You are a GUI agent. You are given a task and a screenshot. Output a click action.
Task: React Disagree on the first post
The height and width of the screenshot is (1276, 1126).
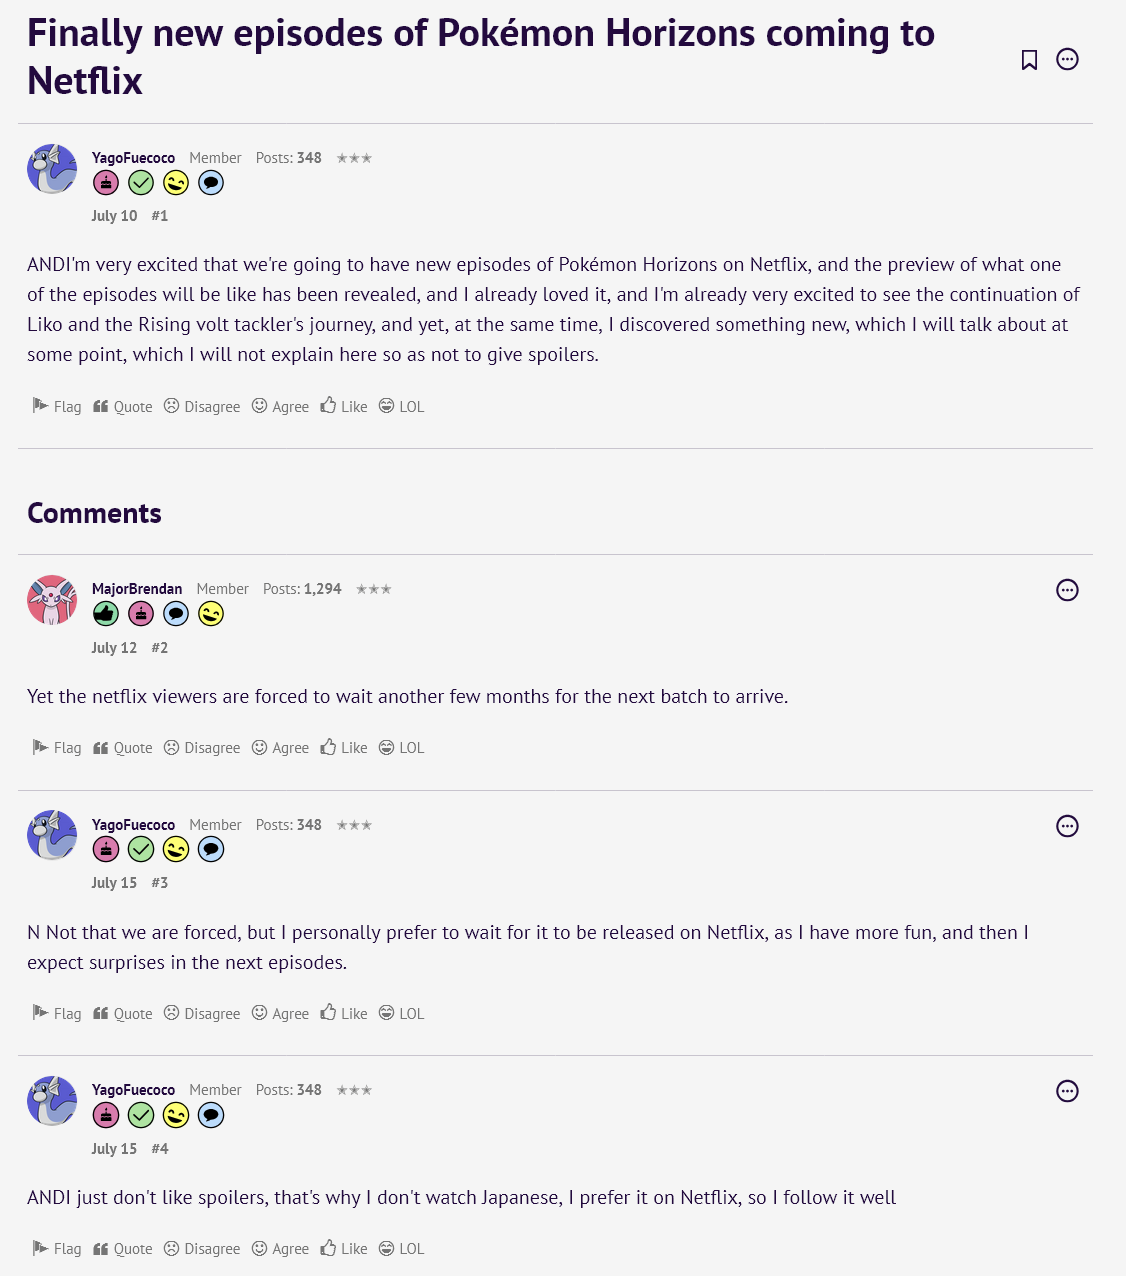point(202,406)
